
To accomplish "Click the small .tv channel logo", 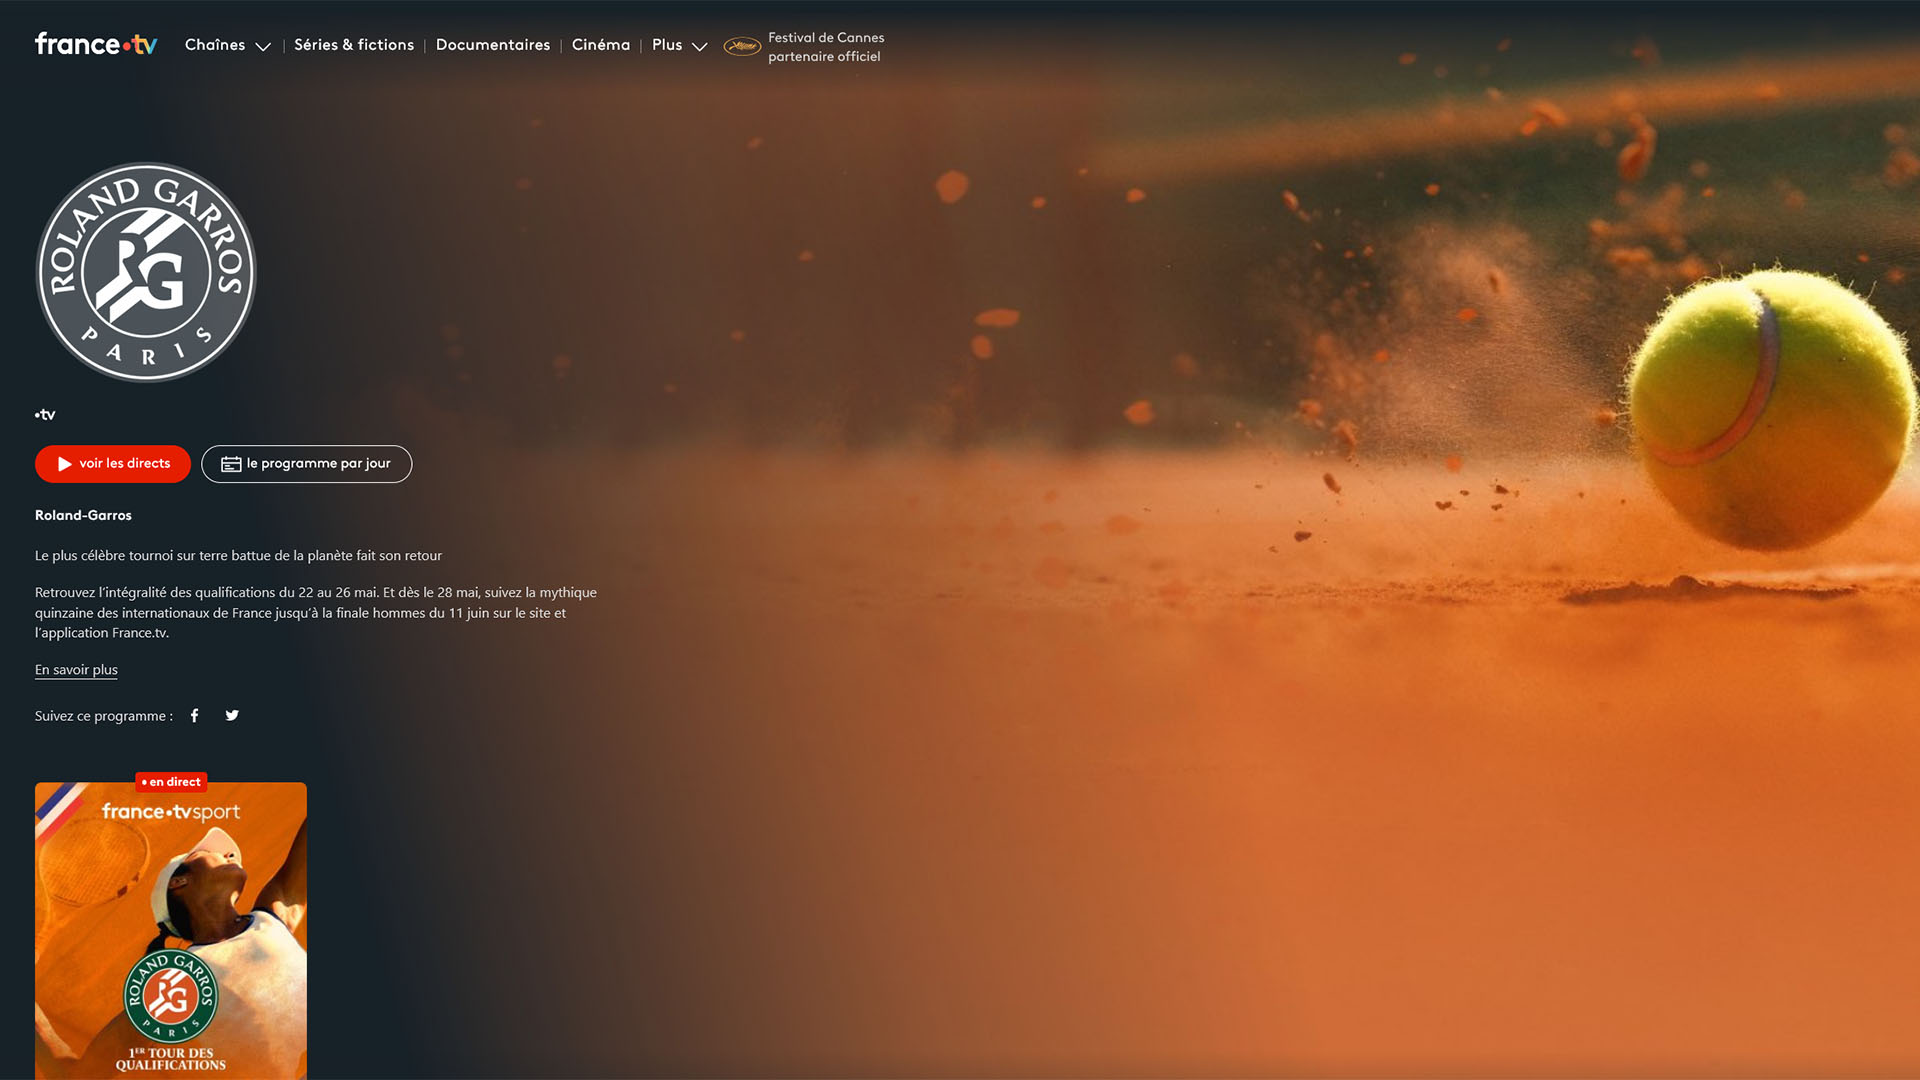I will [45, 415].
